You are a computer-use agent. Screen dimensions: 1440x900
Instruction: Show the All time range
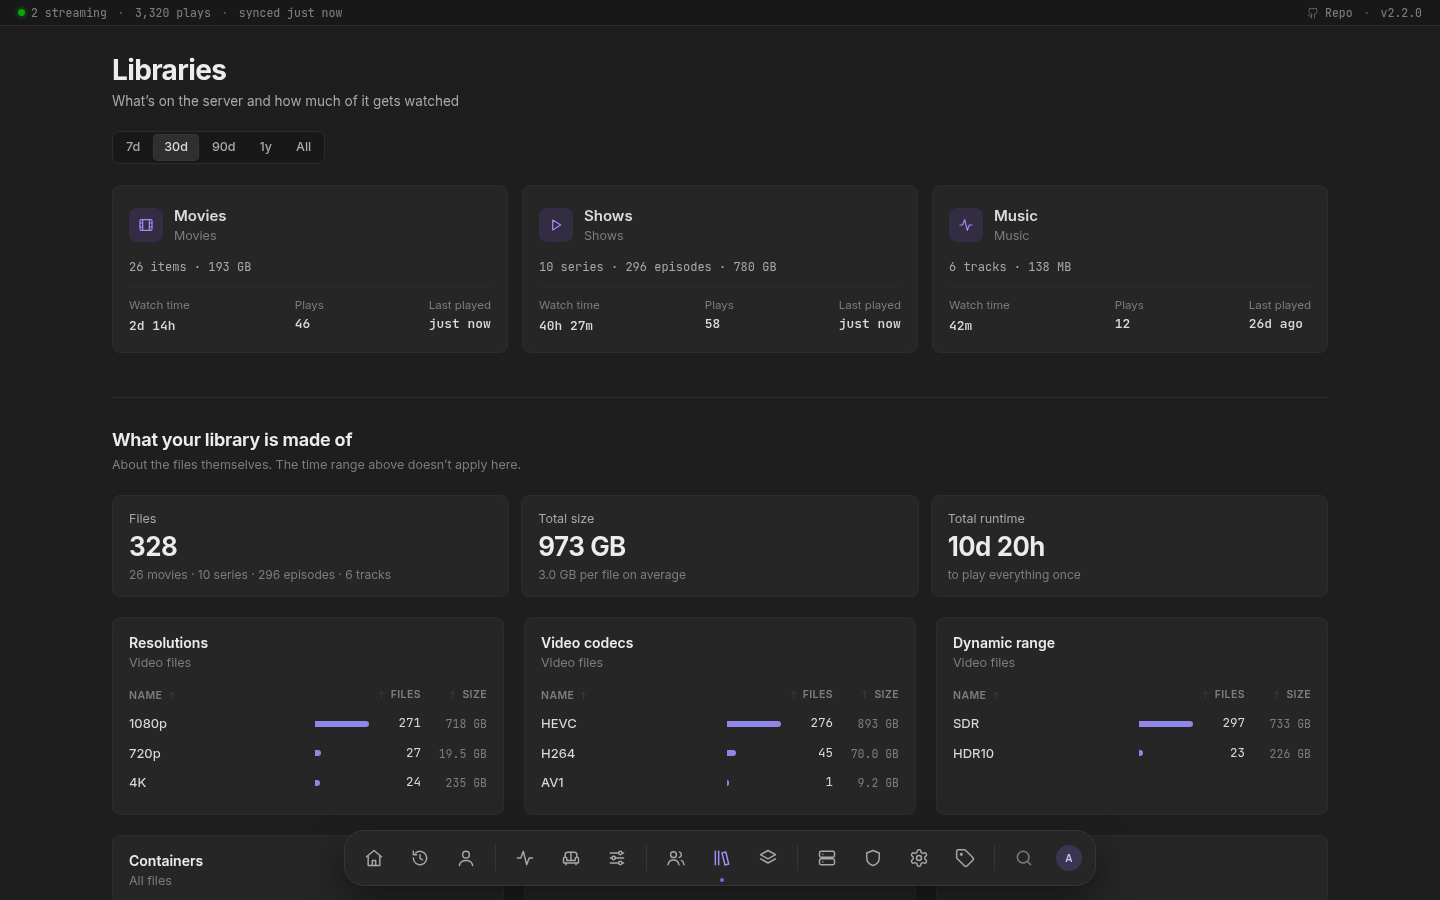point(304,147)
